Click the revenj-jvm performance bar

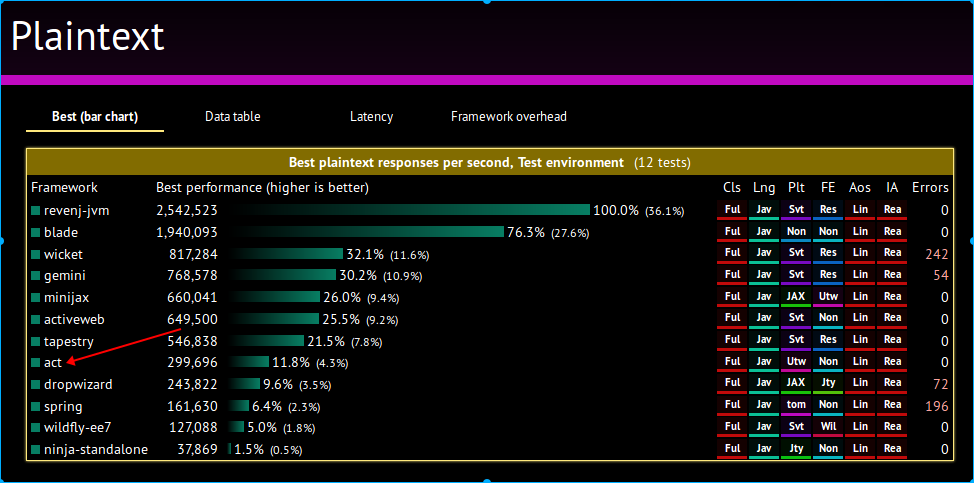click(x=410, y=210)
